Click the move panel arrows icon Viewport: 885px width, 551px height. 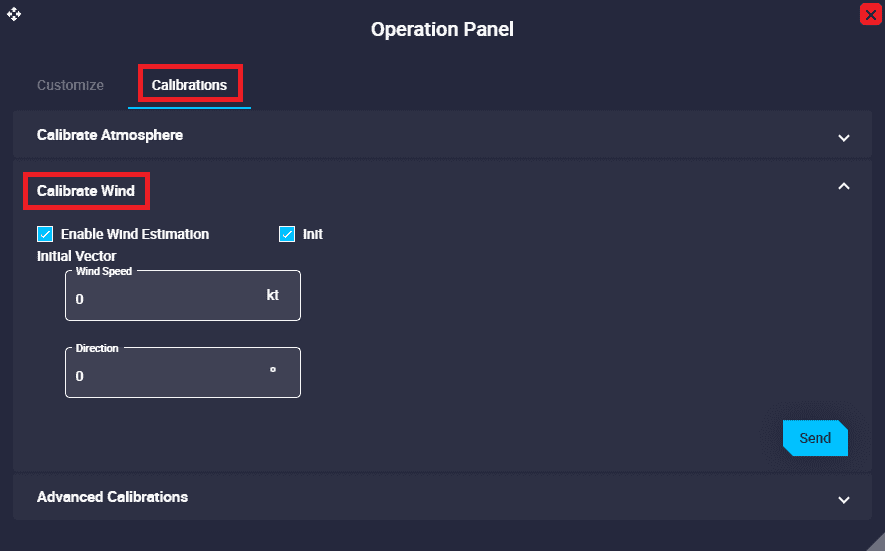coord(14,14)
